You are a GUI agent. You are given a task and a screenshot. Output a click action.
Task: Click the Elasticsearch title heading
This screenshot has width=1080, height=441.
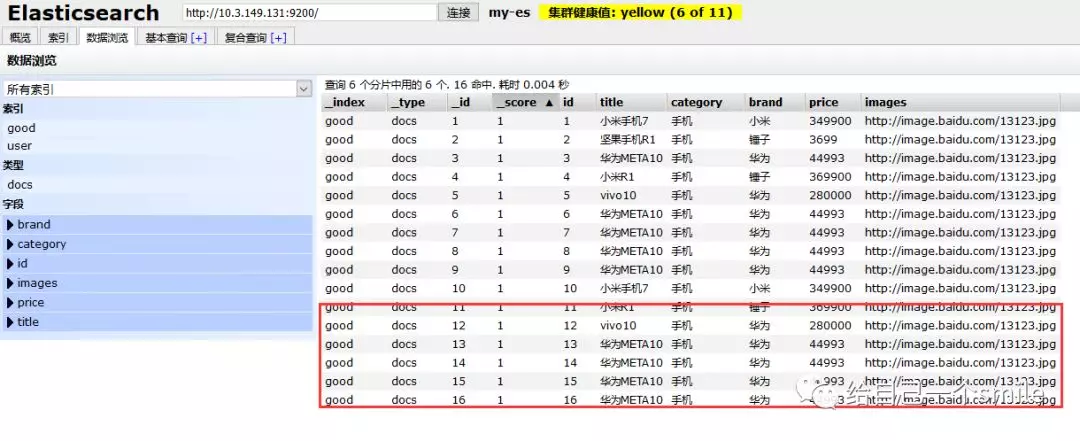point(83,12)
